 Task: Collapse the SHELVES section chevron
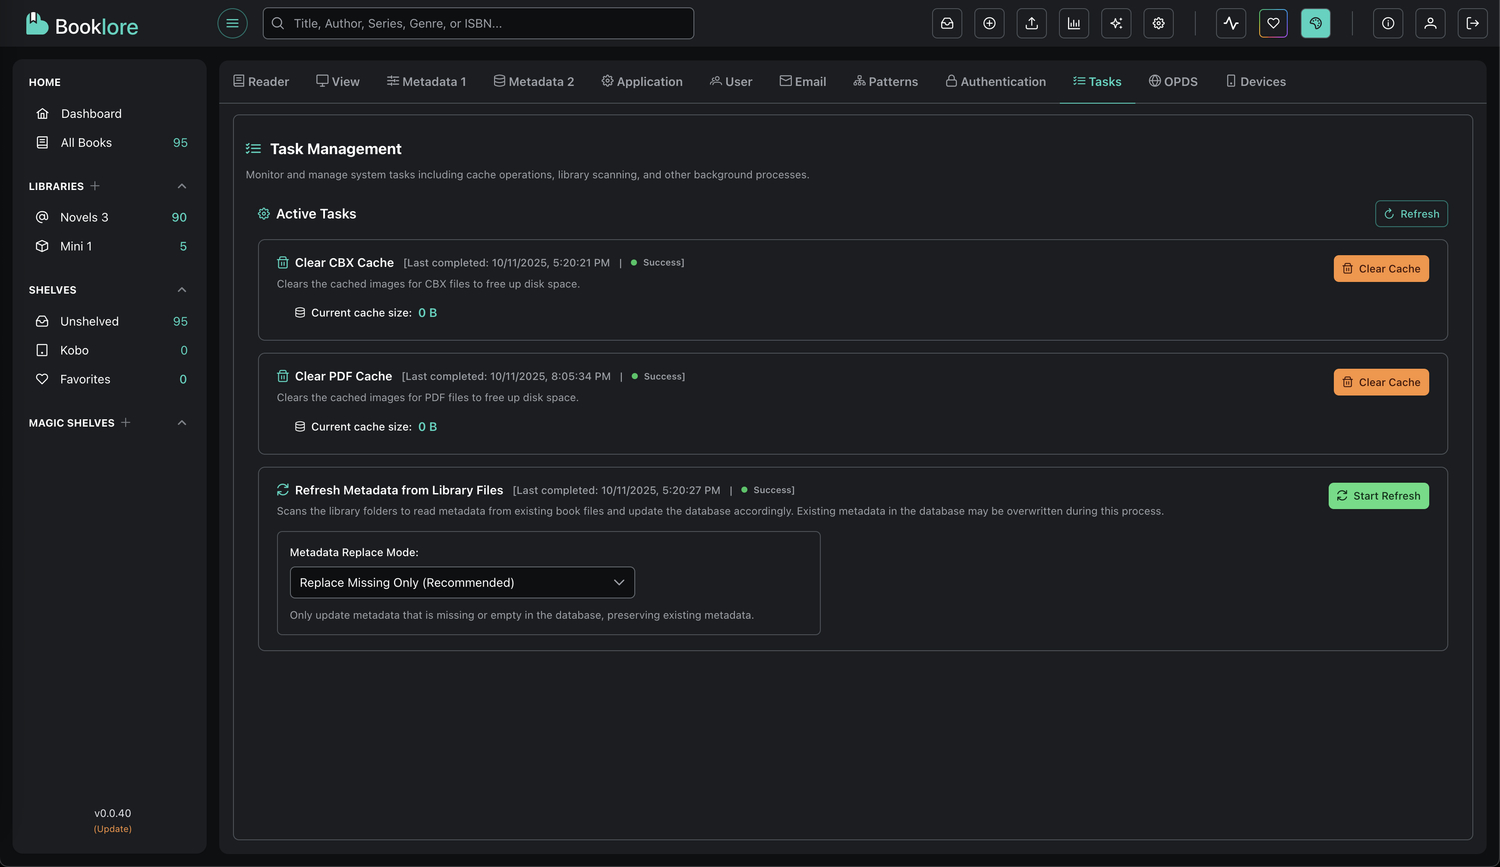[182, 290]
